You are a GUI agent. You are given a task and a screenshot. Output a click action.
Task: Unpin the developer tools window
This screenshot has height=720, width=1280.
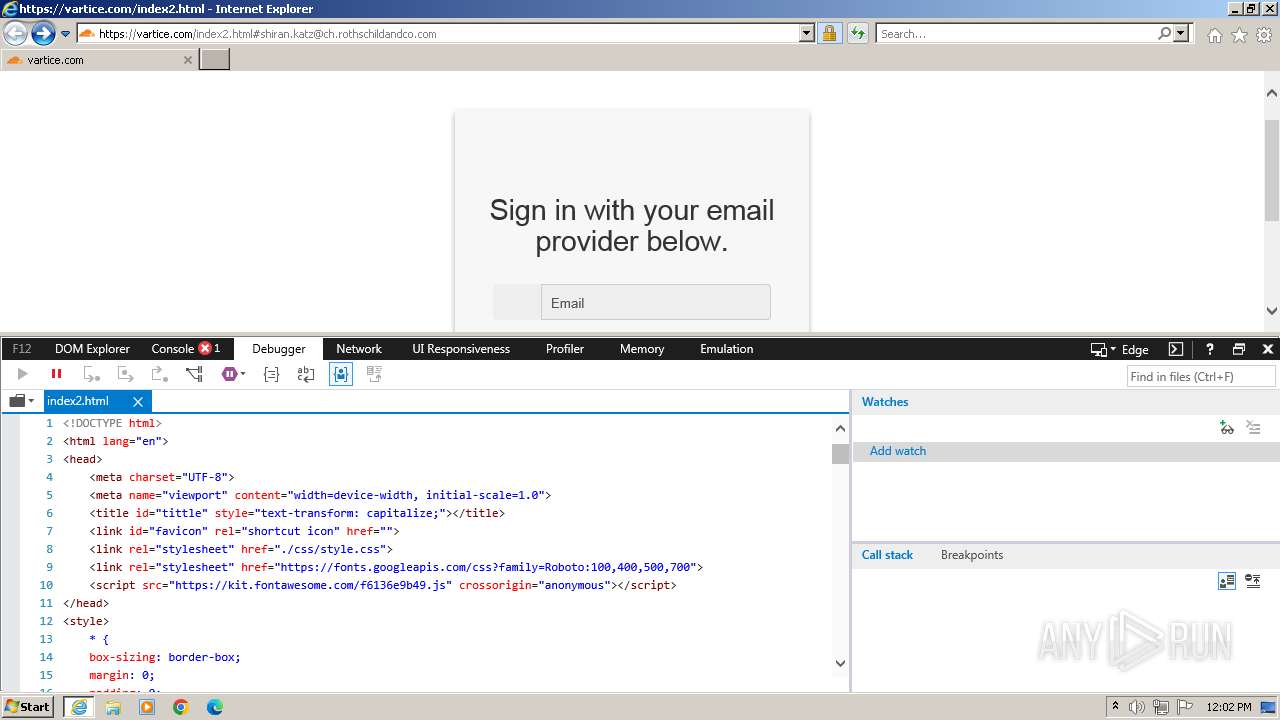[x=1239, y=349]
